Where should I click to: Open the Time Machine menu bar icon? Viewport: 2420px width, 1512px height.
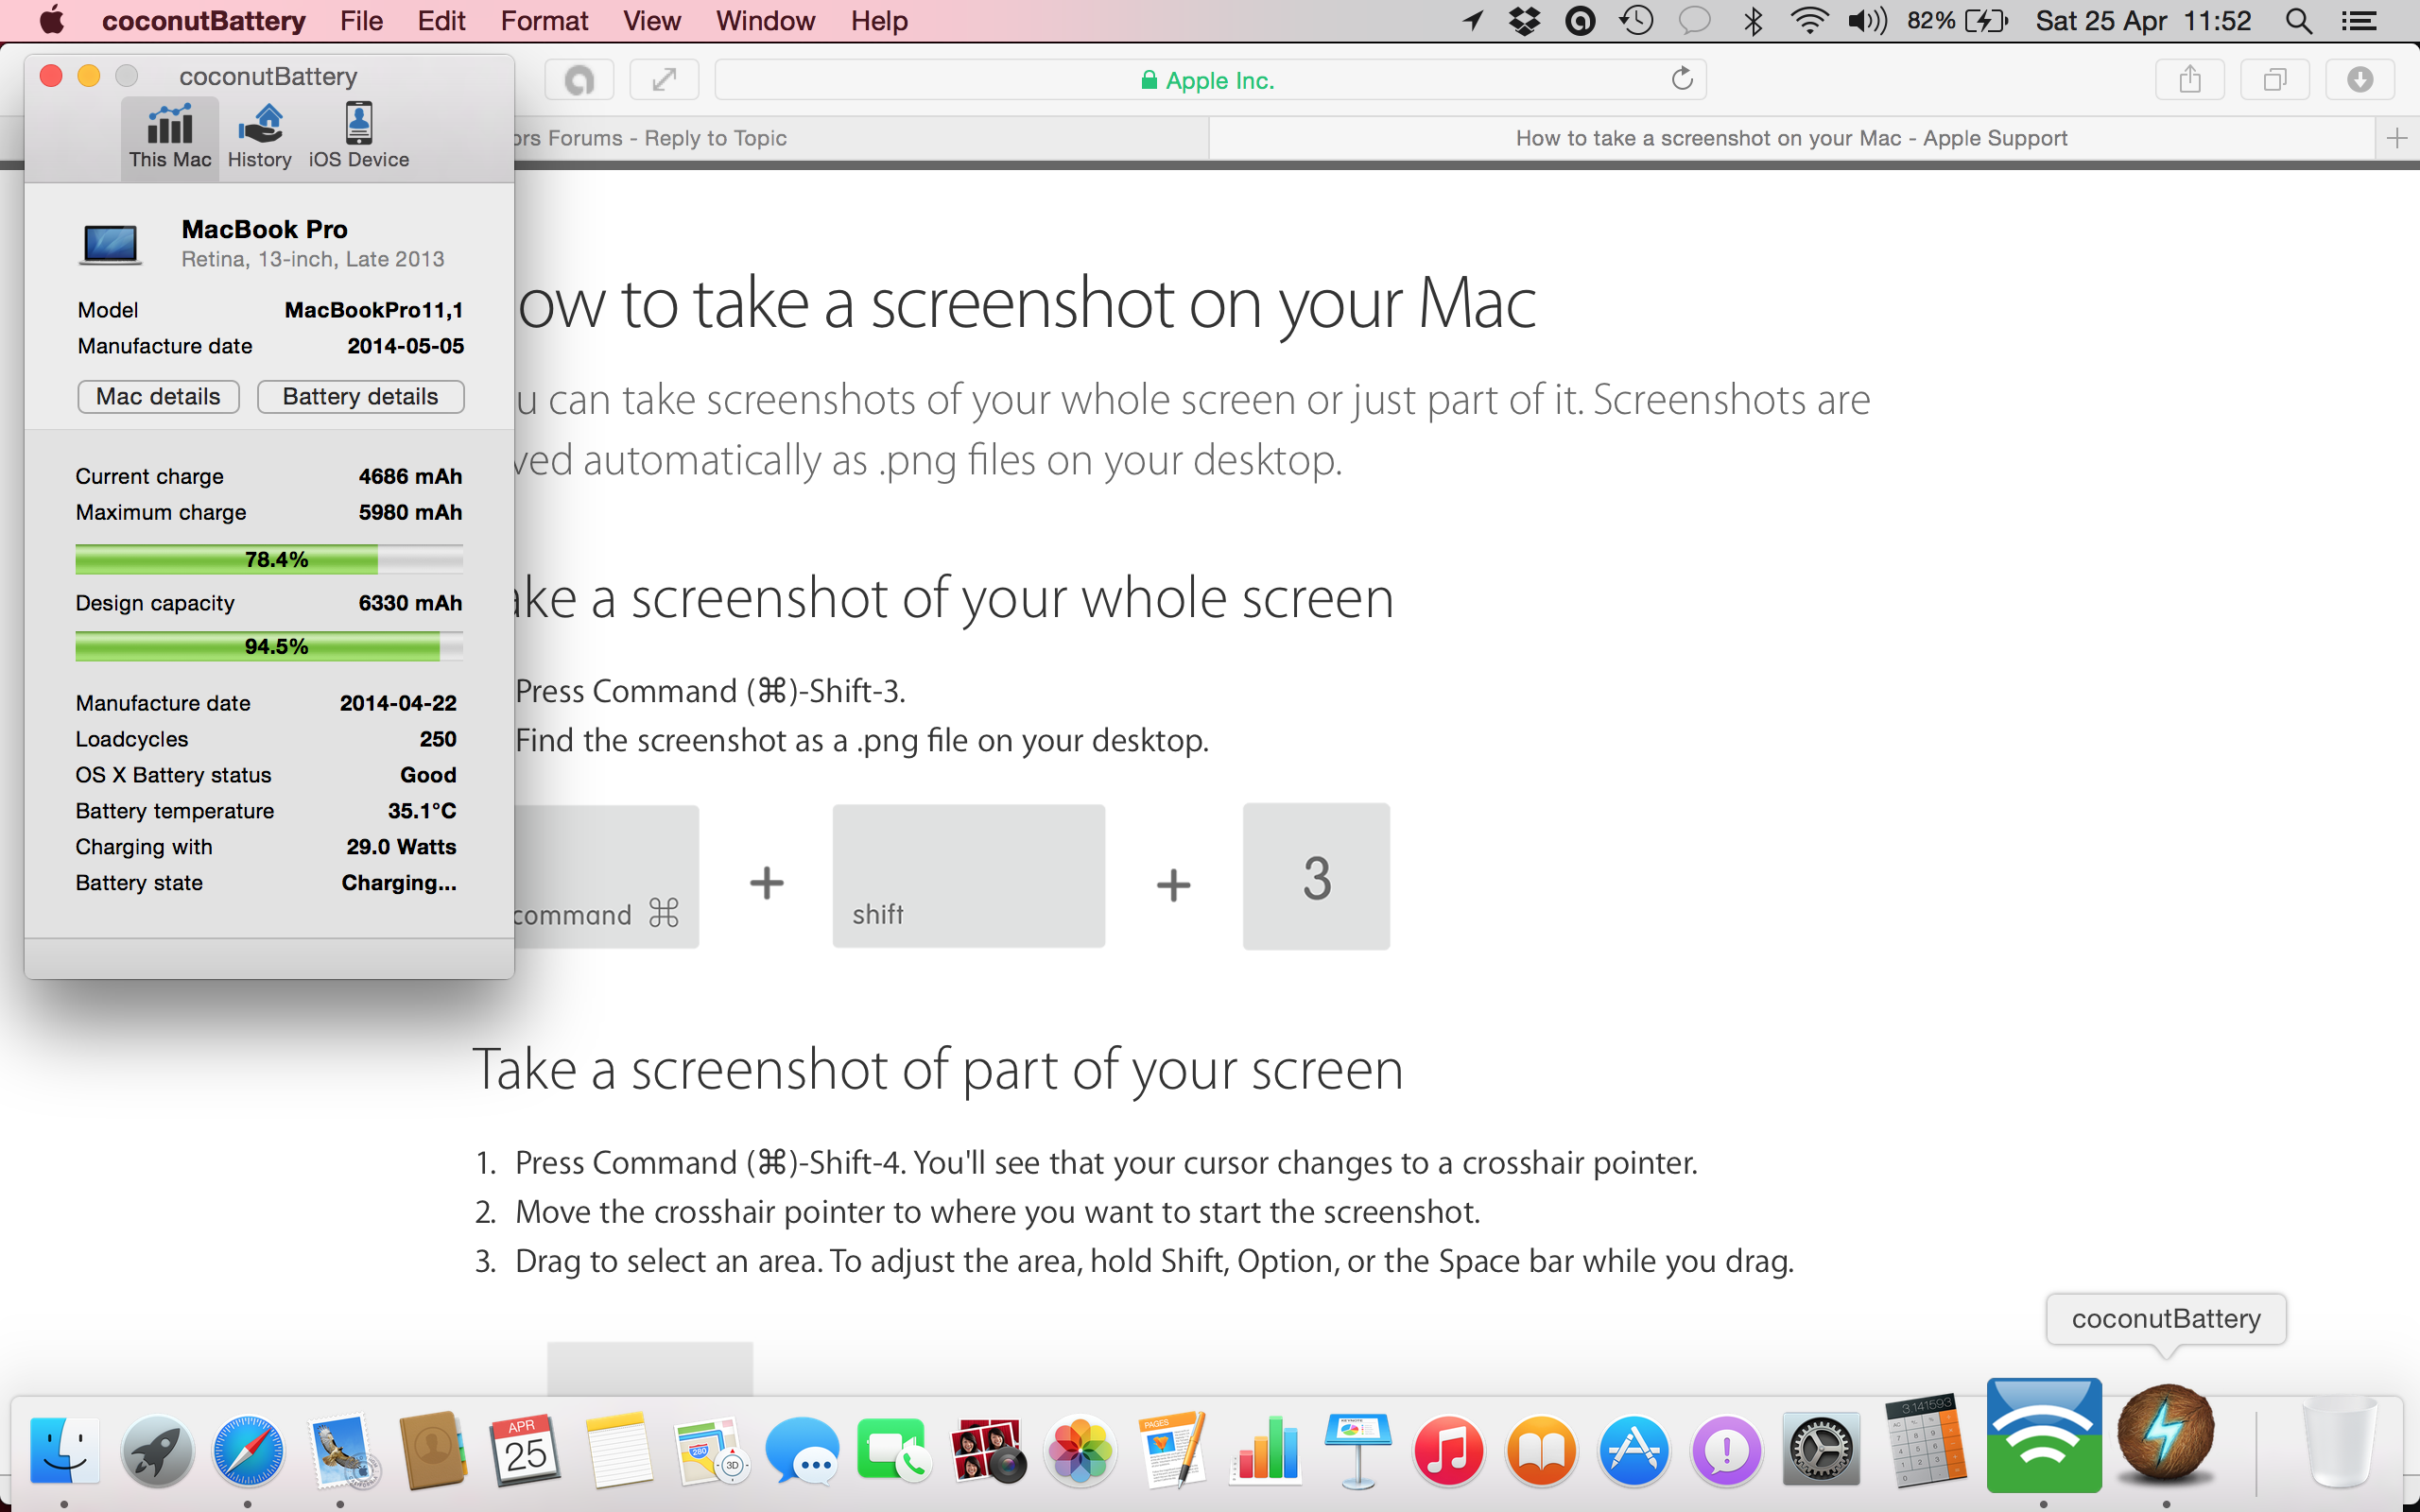(x=1637, y=20)
